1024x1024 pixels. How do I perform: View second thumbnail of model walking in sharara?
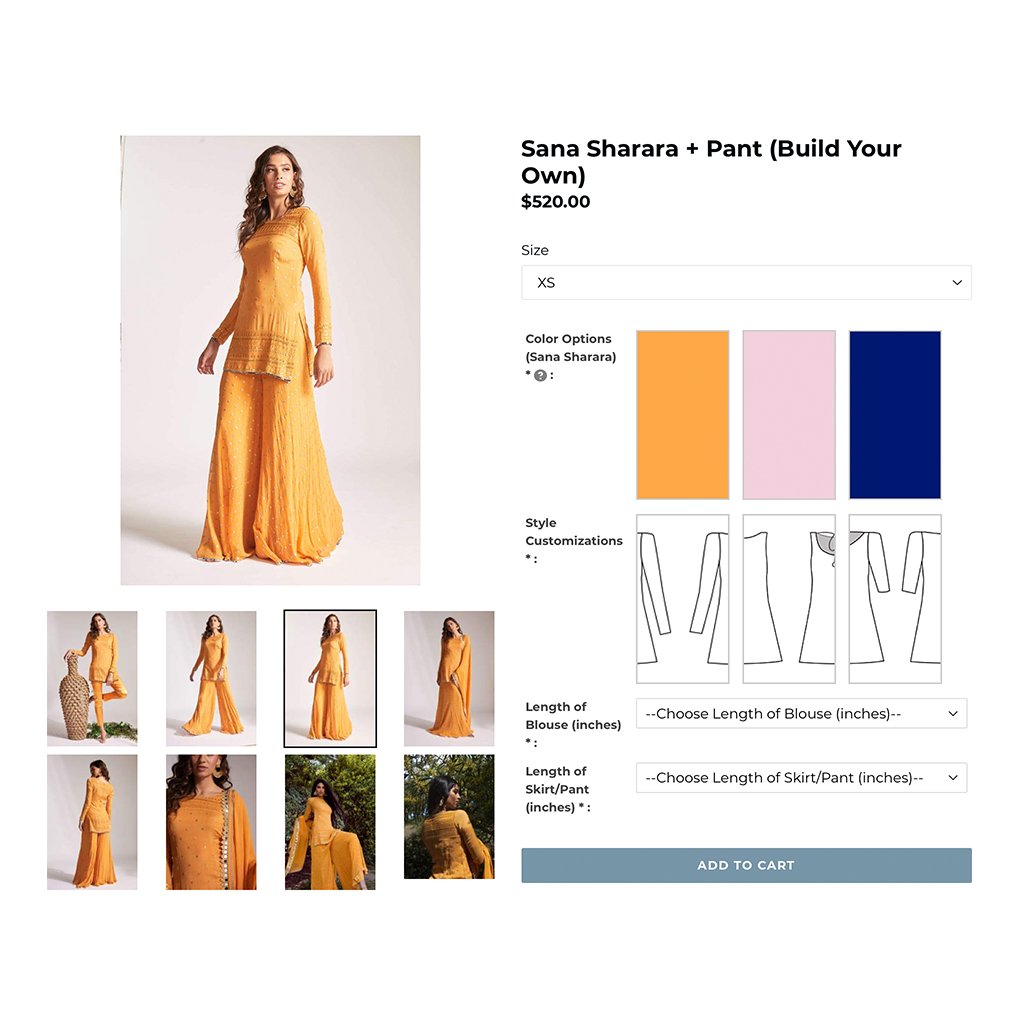point(211,679)
